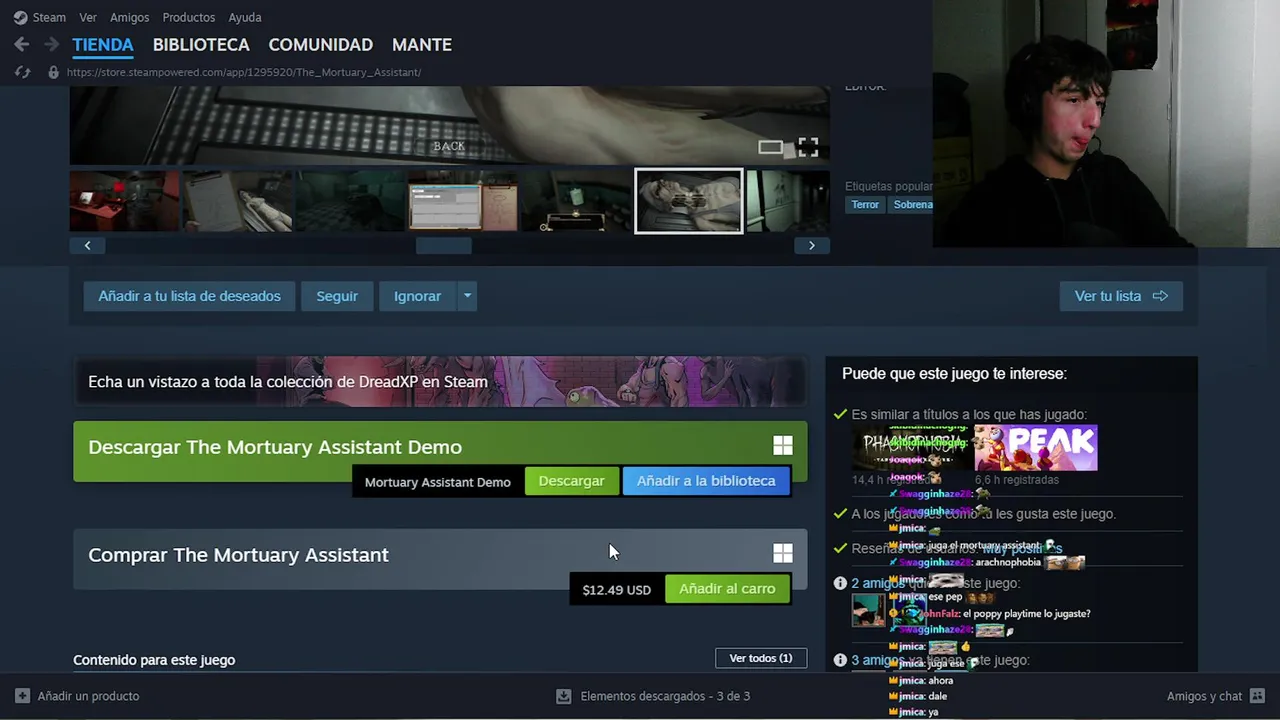Expand the Ignorar dropdown arrow
Screen dimensions: 1280x720
[x=467, y=296]
